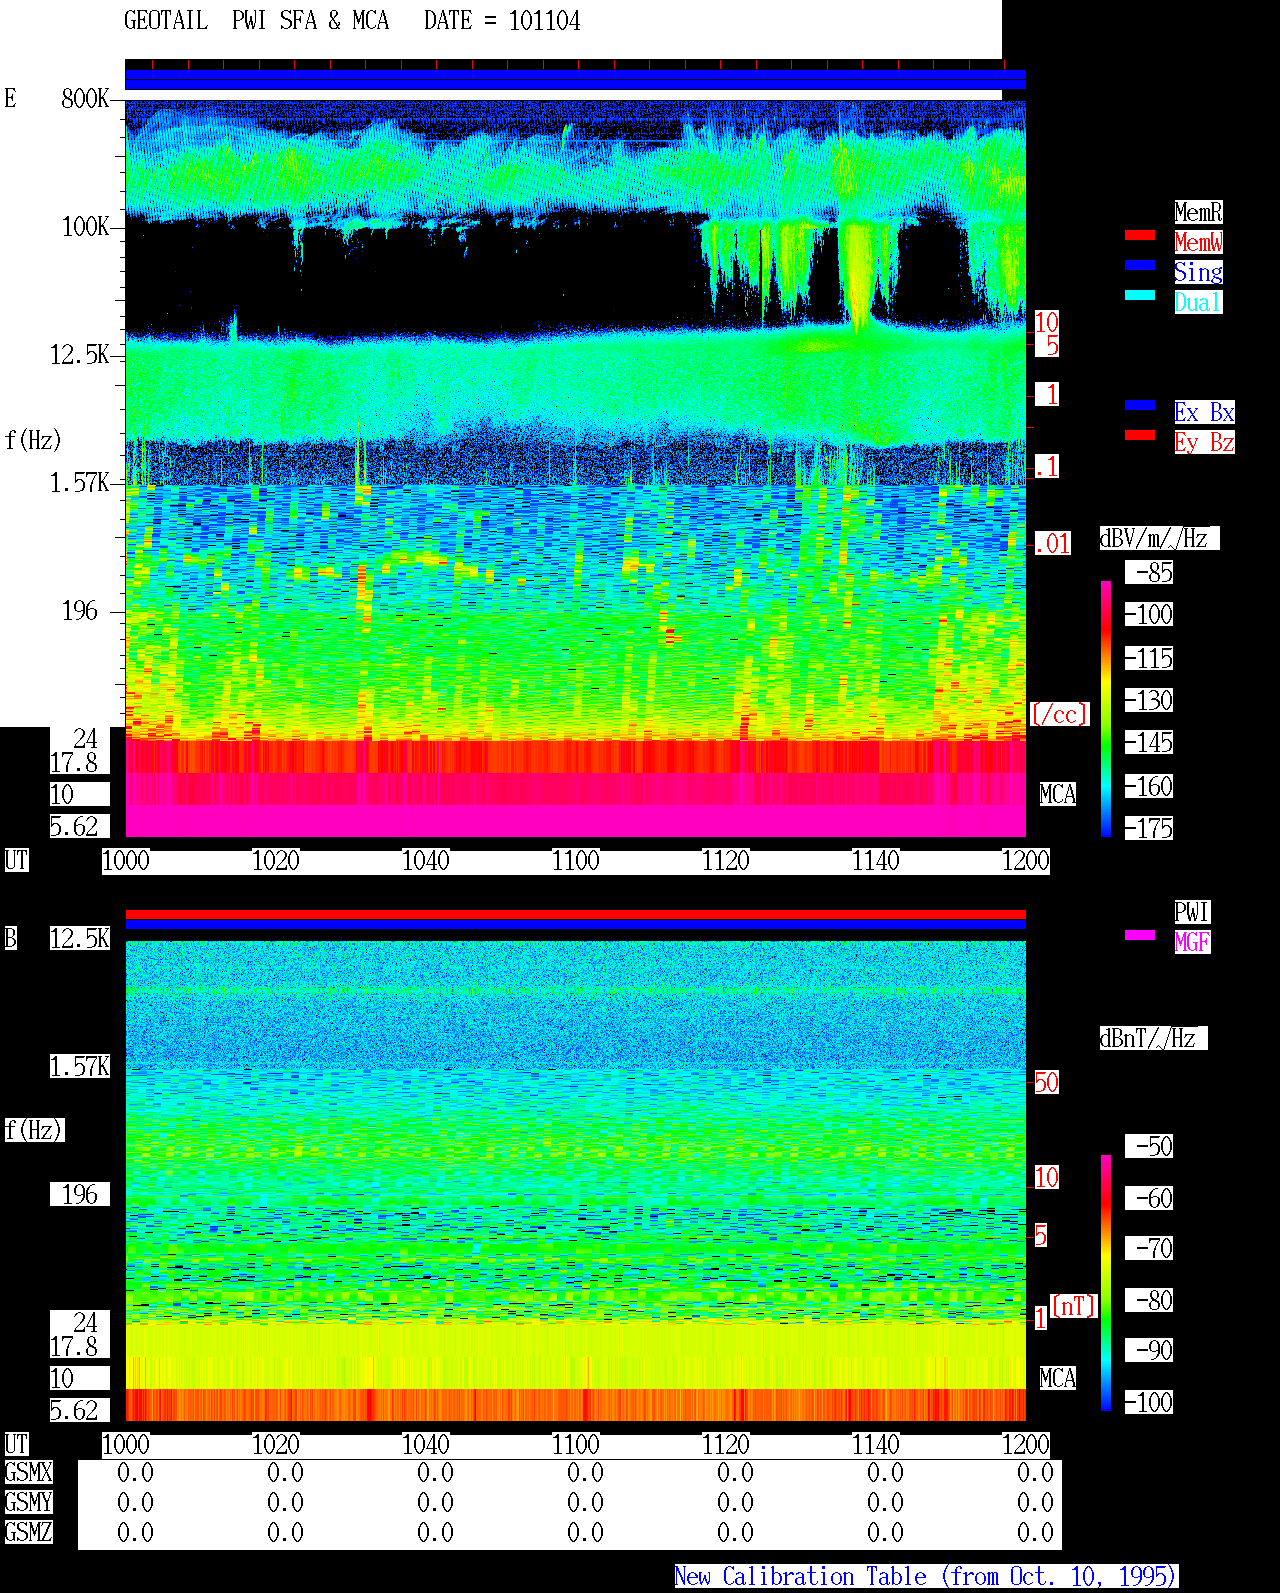This screenshot has width=1280, height=1593.
Task: Click the dBnT/√Hz unit label
Action: (x=1153, y=1038)
